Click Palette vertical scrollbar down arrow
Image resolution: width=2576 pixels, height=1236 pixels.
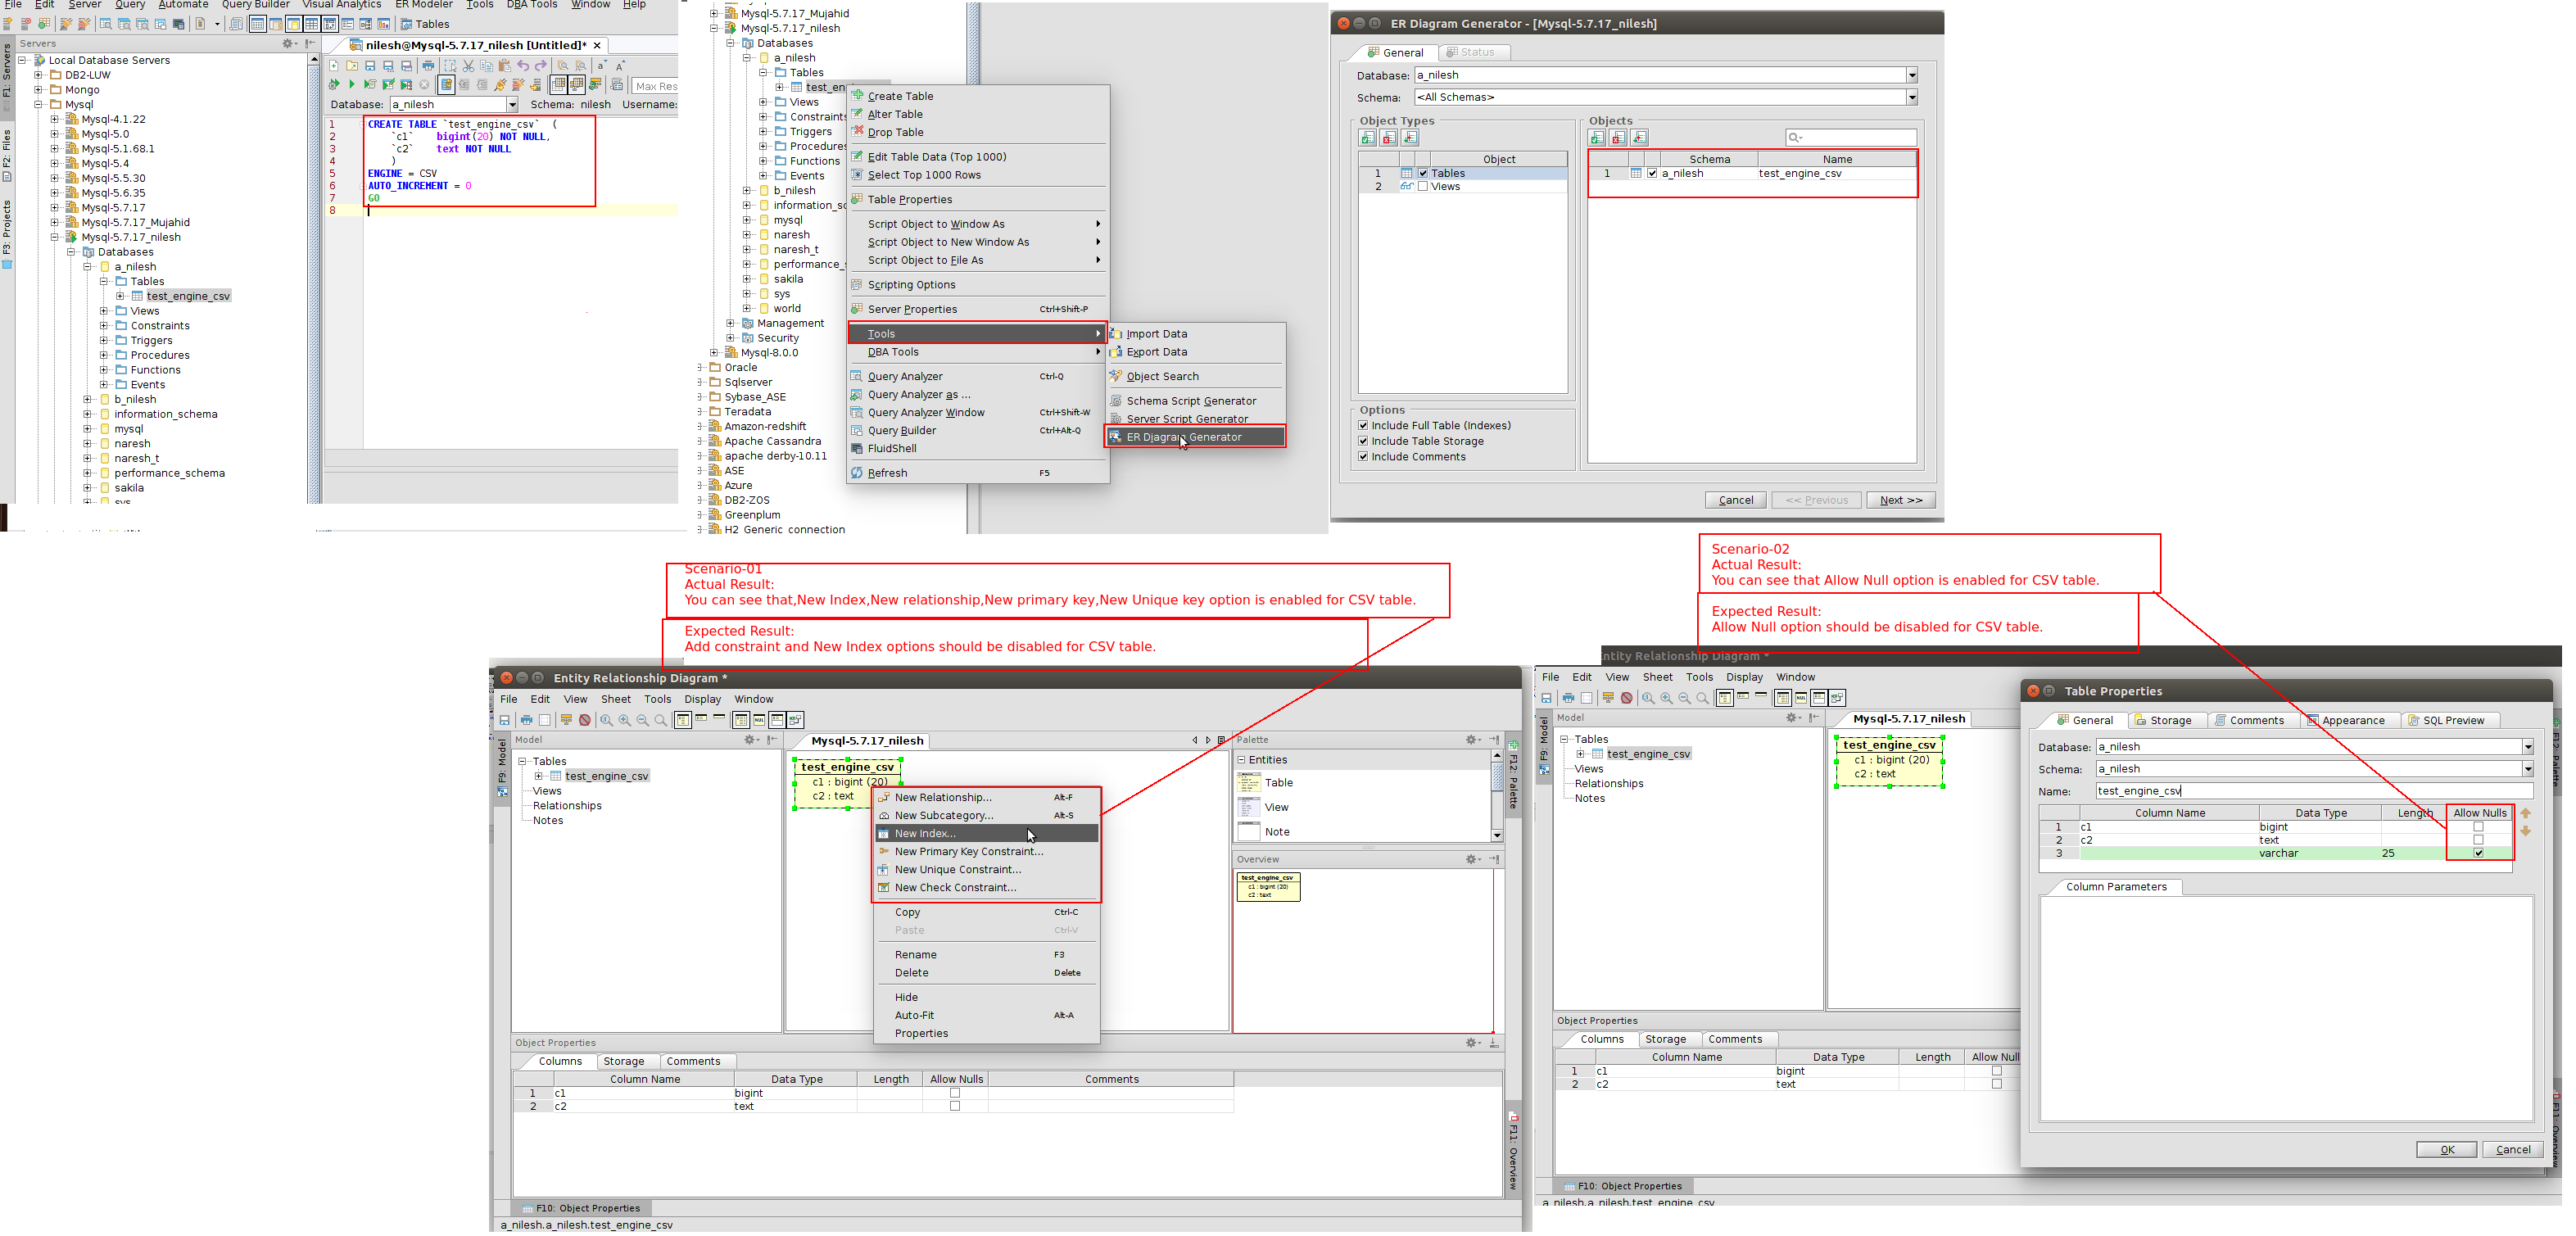(1497, 835)
